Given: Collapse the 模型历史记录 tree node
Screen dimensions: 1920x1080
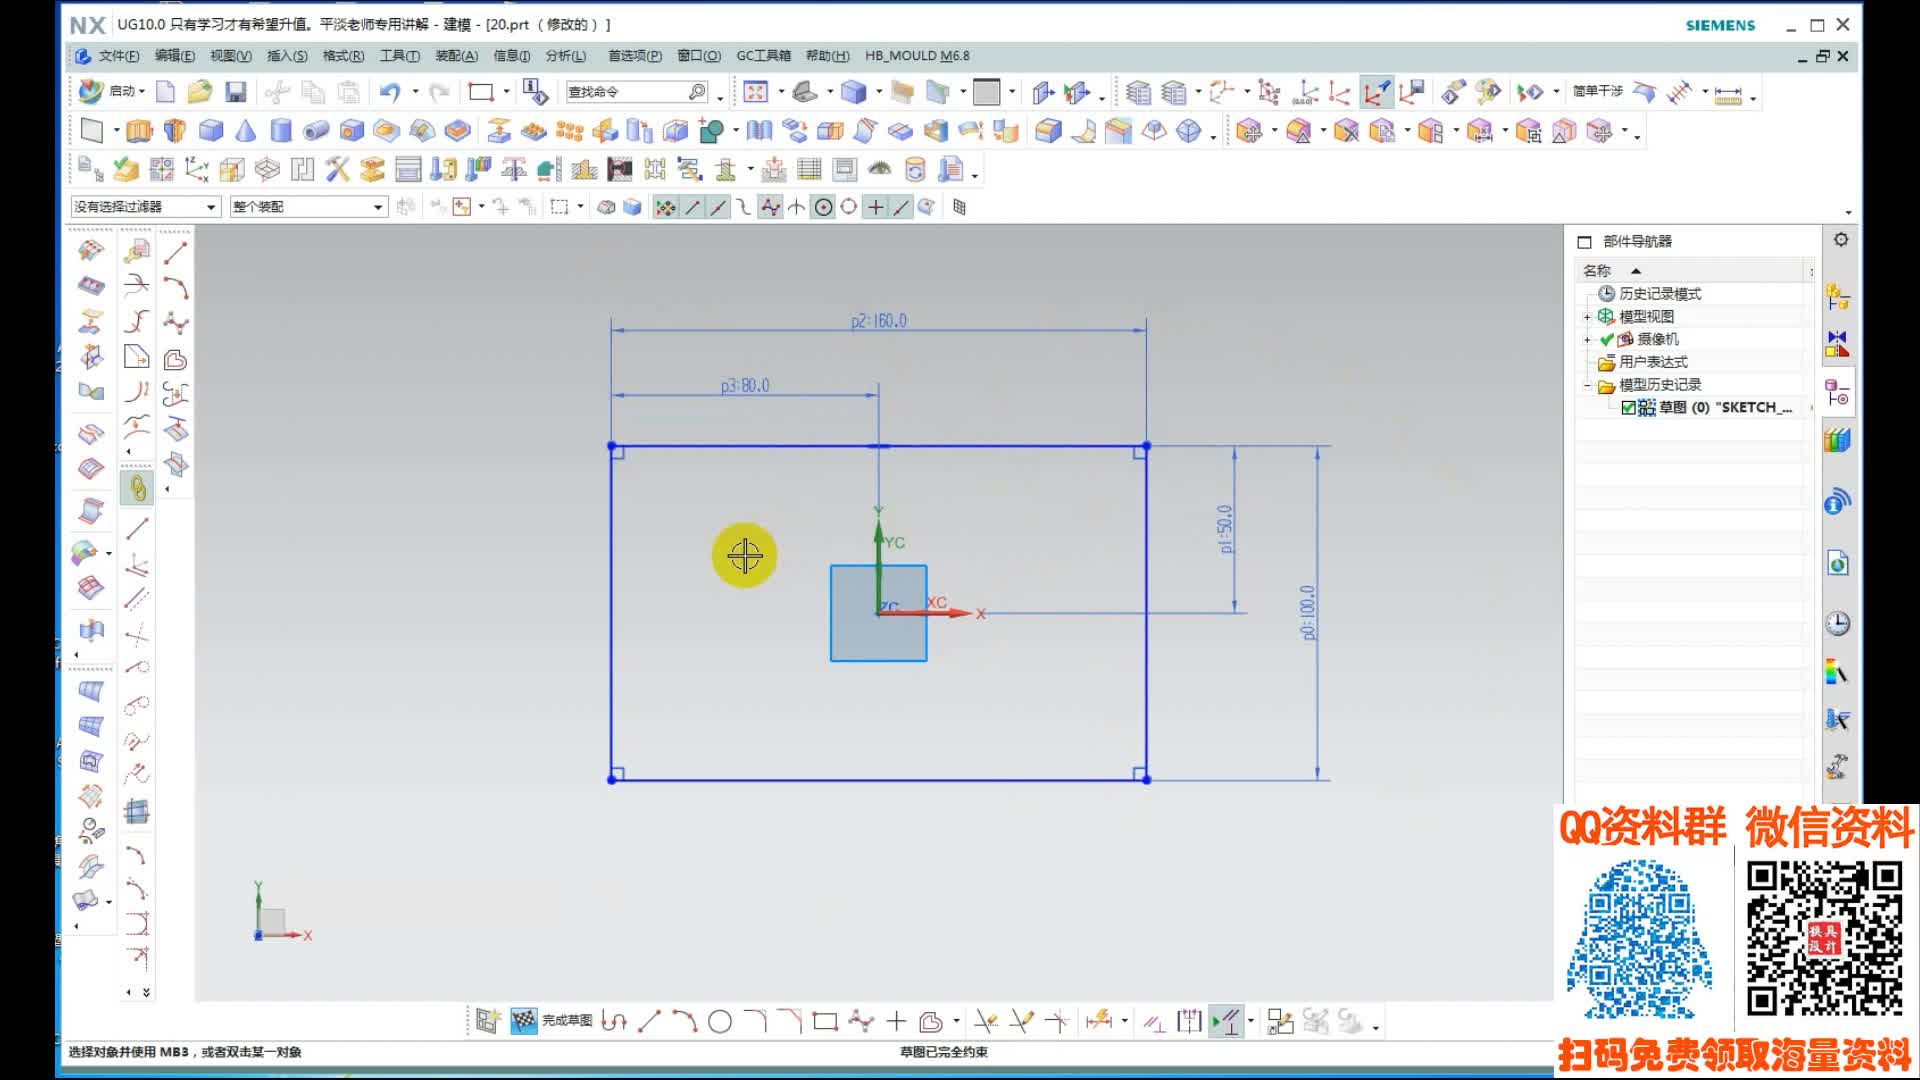Looking at the screenshot, I should tap(1587, 385).
